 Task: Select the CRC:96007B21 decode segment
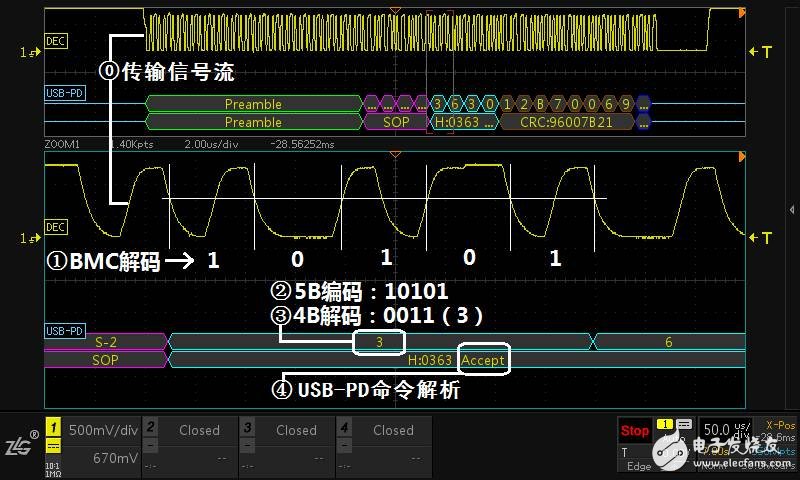click(566, 122)
